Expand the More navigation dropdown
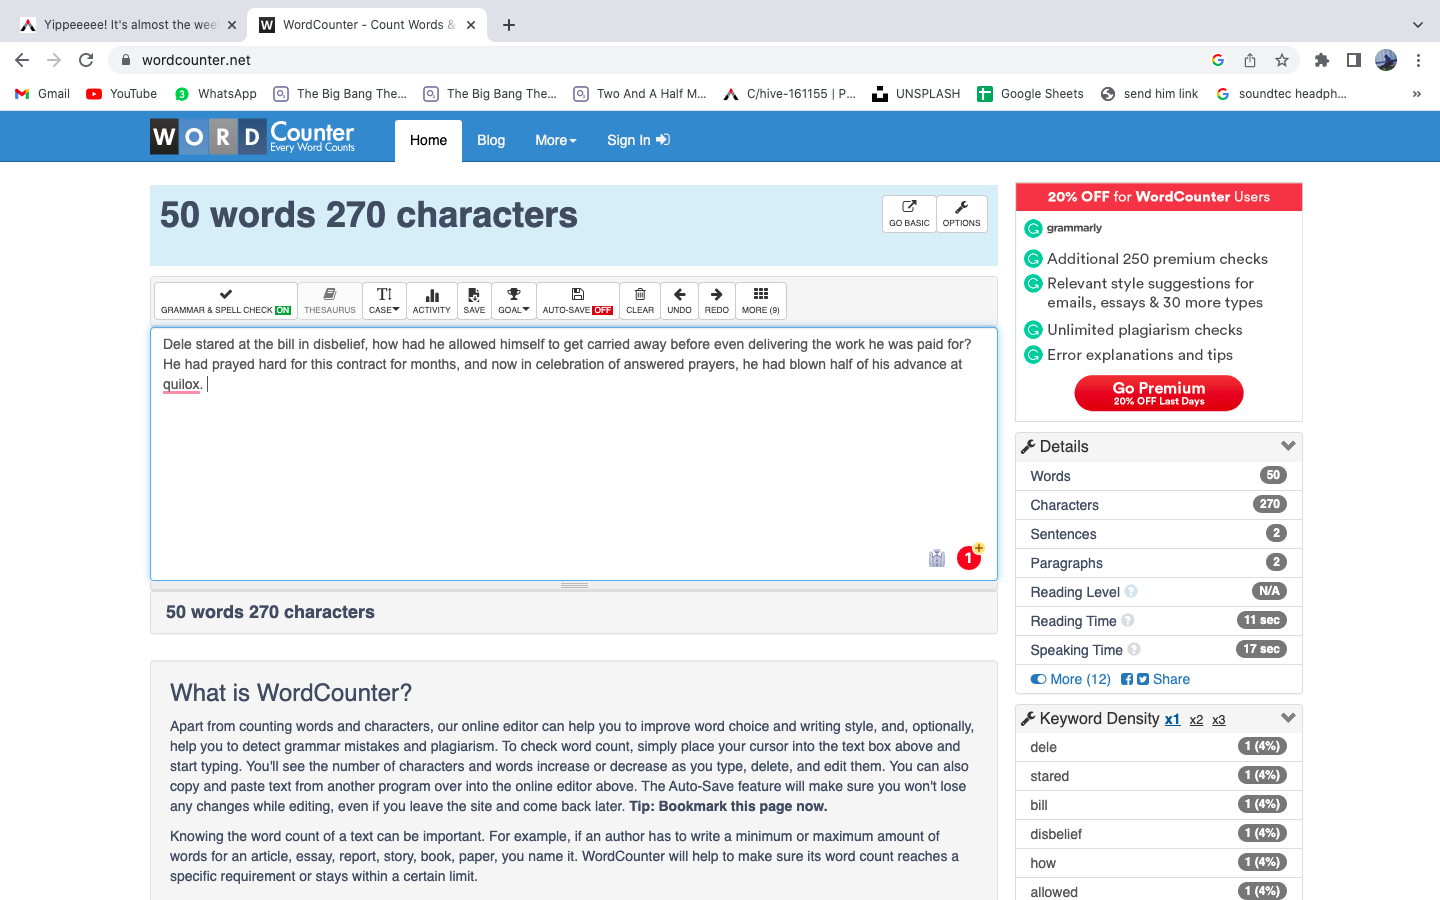The image size is (1440, 900). 556,140
